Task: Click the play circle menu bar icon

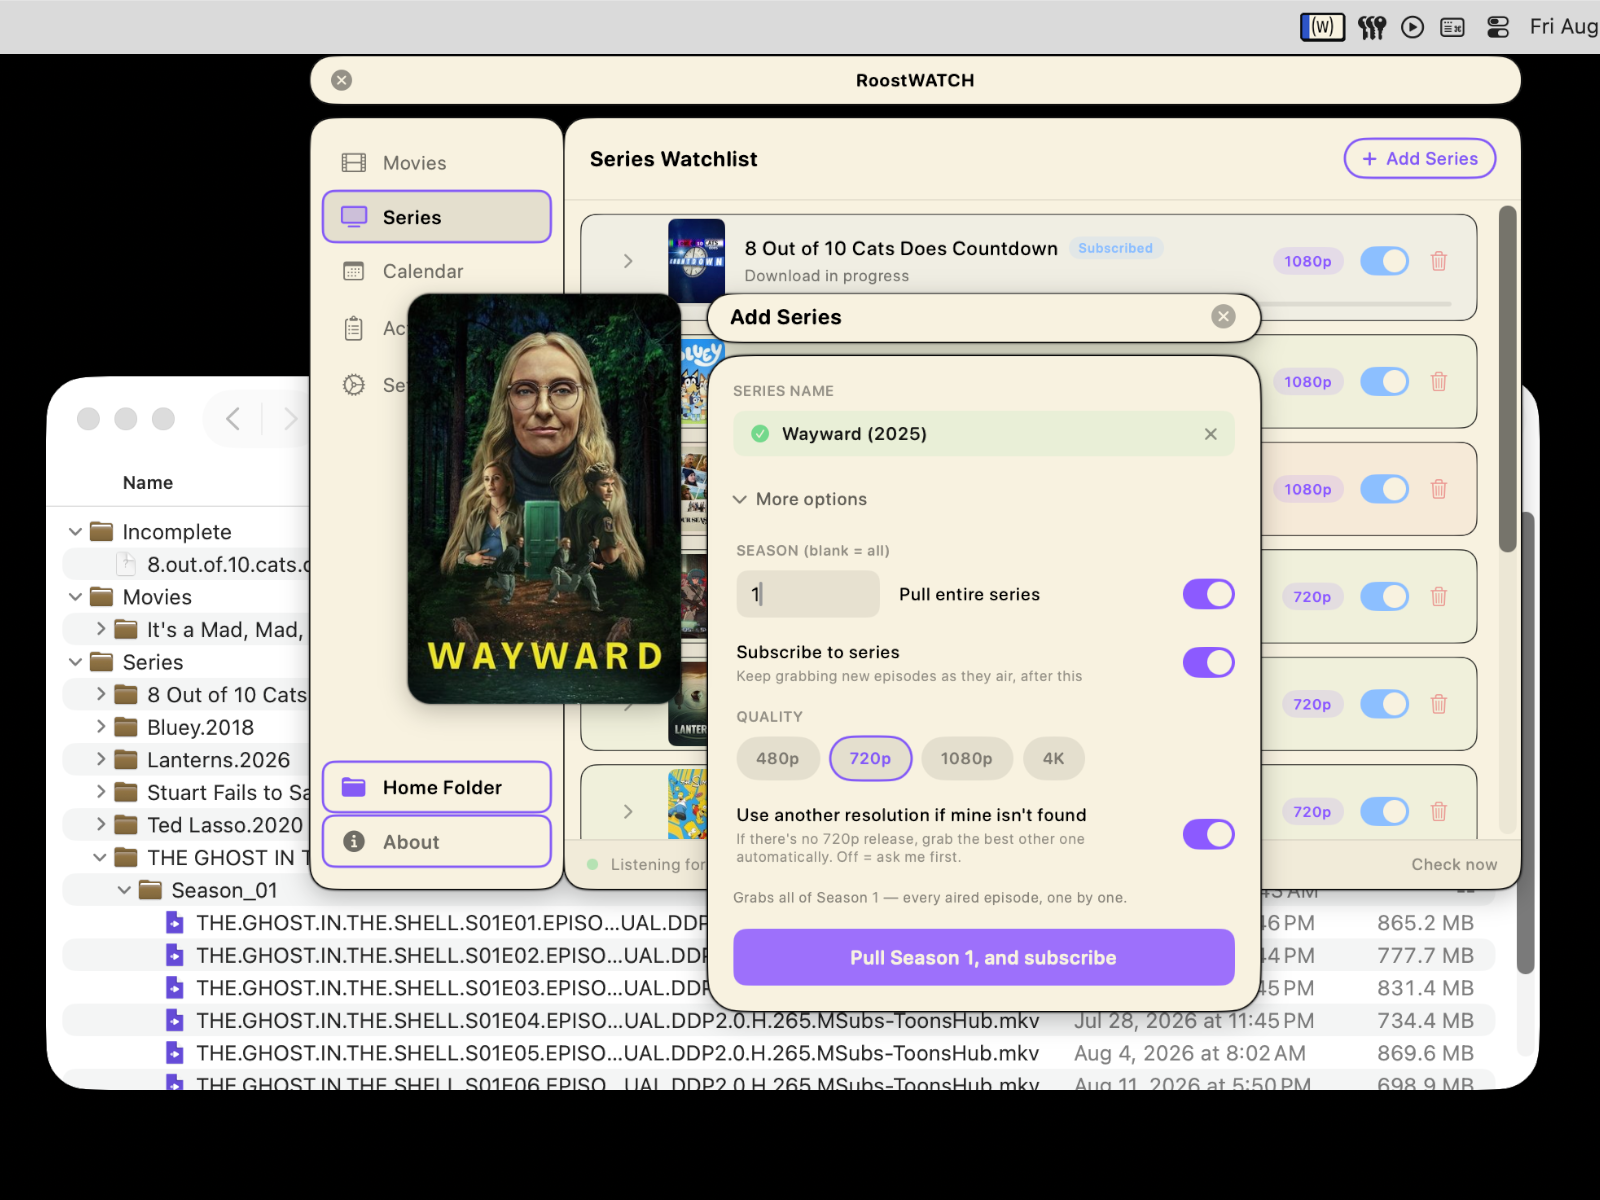Action: 1412,27
